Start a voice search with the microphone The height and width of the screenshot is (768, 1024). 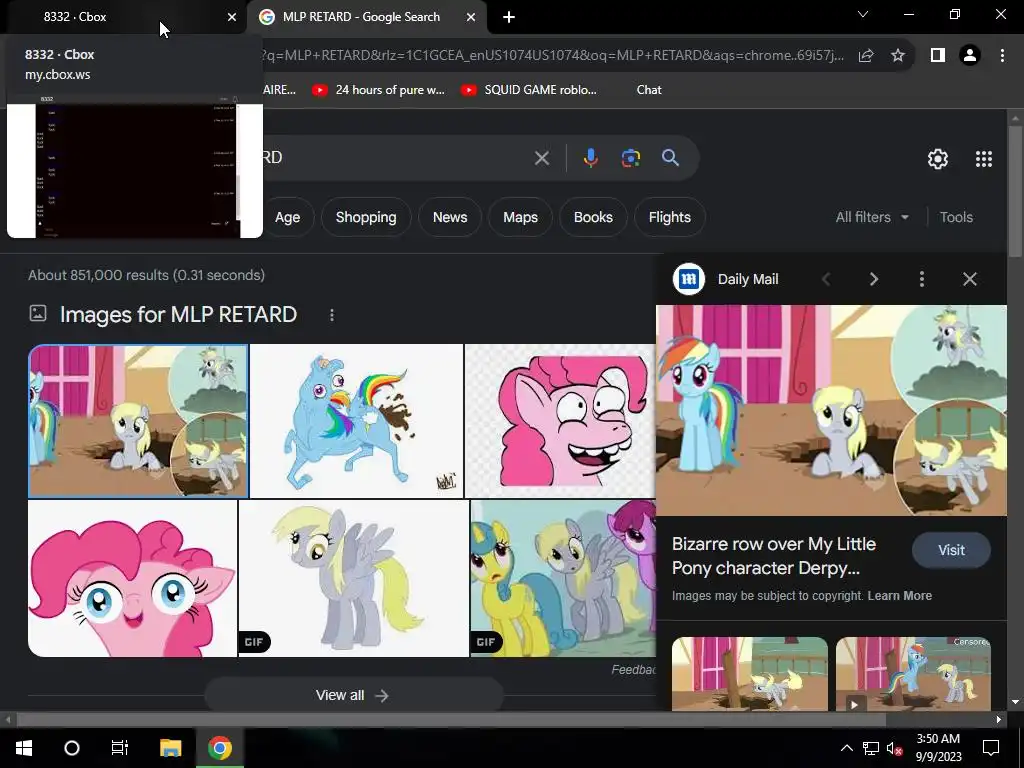pos(590,158)
